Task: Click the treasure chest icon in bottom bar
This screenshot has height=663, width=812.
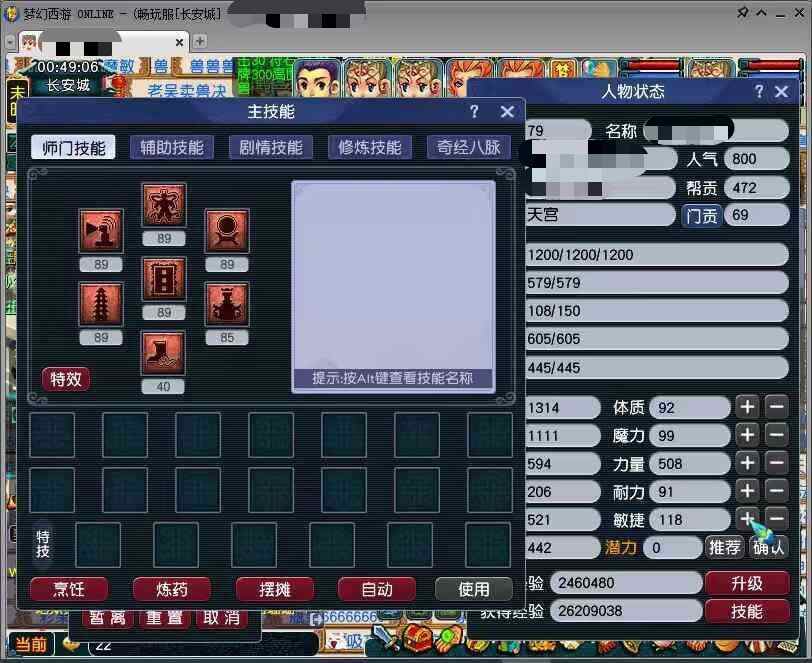Action: pyautogui.click(x=418, y=638)
